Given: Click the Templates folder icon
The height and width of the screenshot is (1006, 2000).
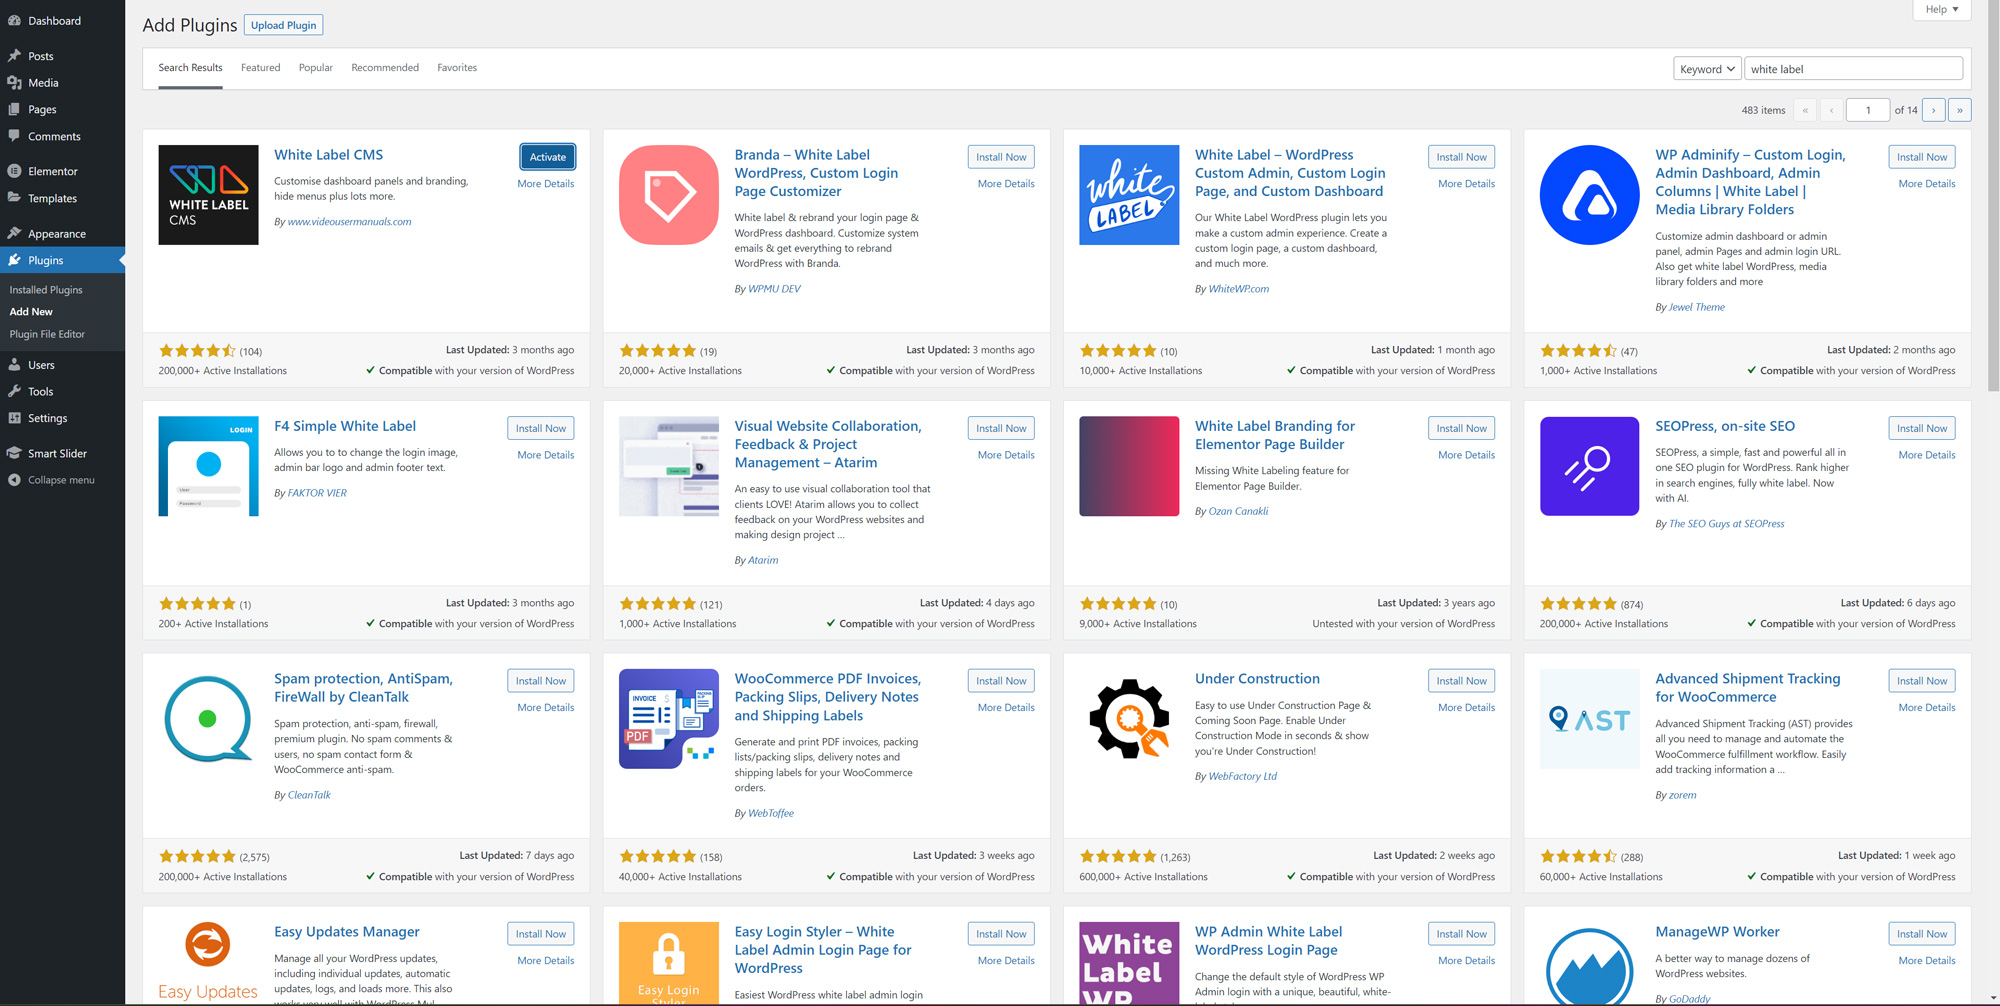Looking at the screenshot, I should coord(14,198).
